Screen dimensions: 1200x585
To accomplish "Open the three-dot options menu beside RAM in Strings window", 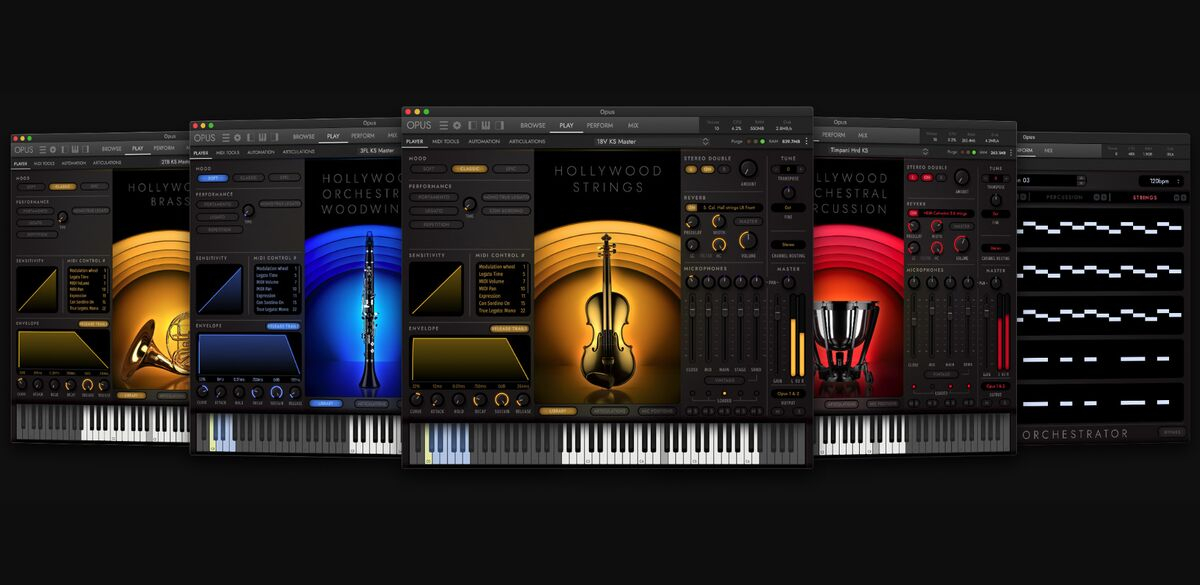I will [806, 141].
